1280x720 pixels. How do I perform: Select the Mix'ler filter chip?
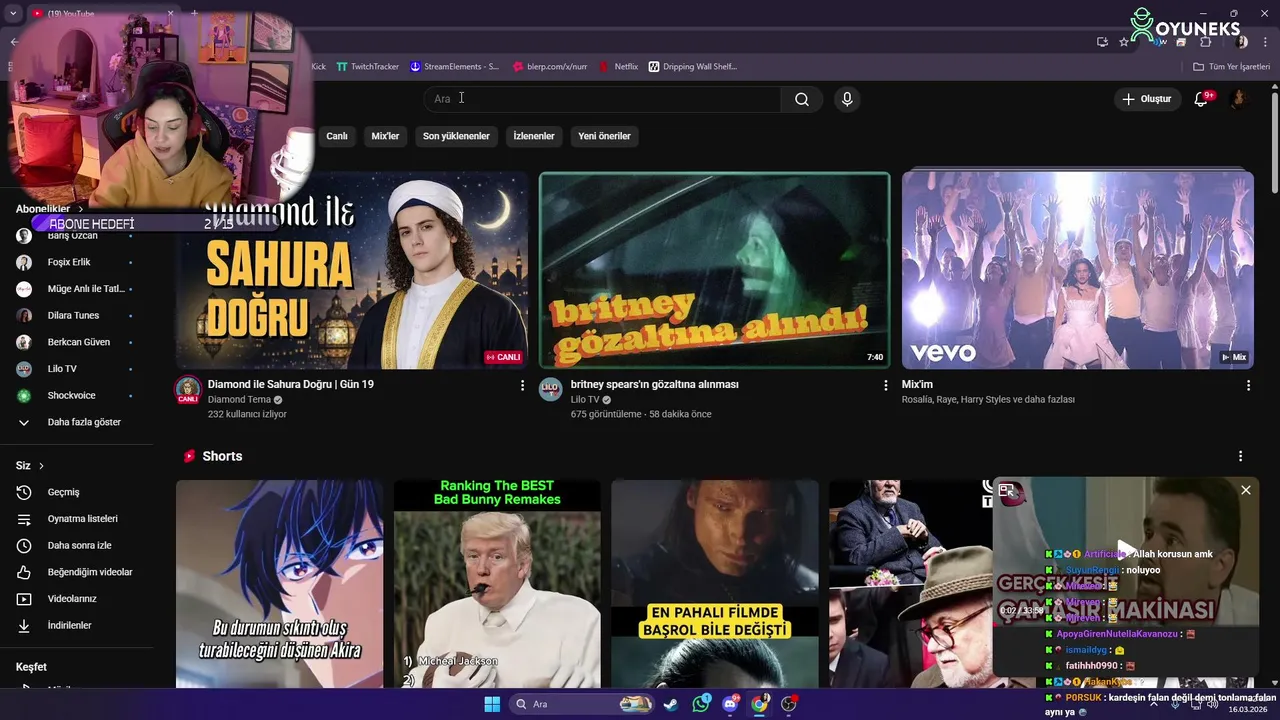pos(385,136)
